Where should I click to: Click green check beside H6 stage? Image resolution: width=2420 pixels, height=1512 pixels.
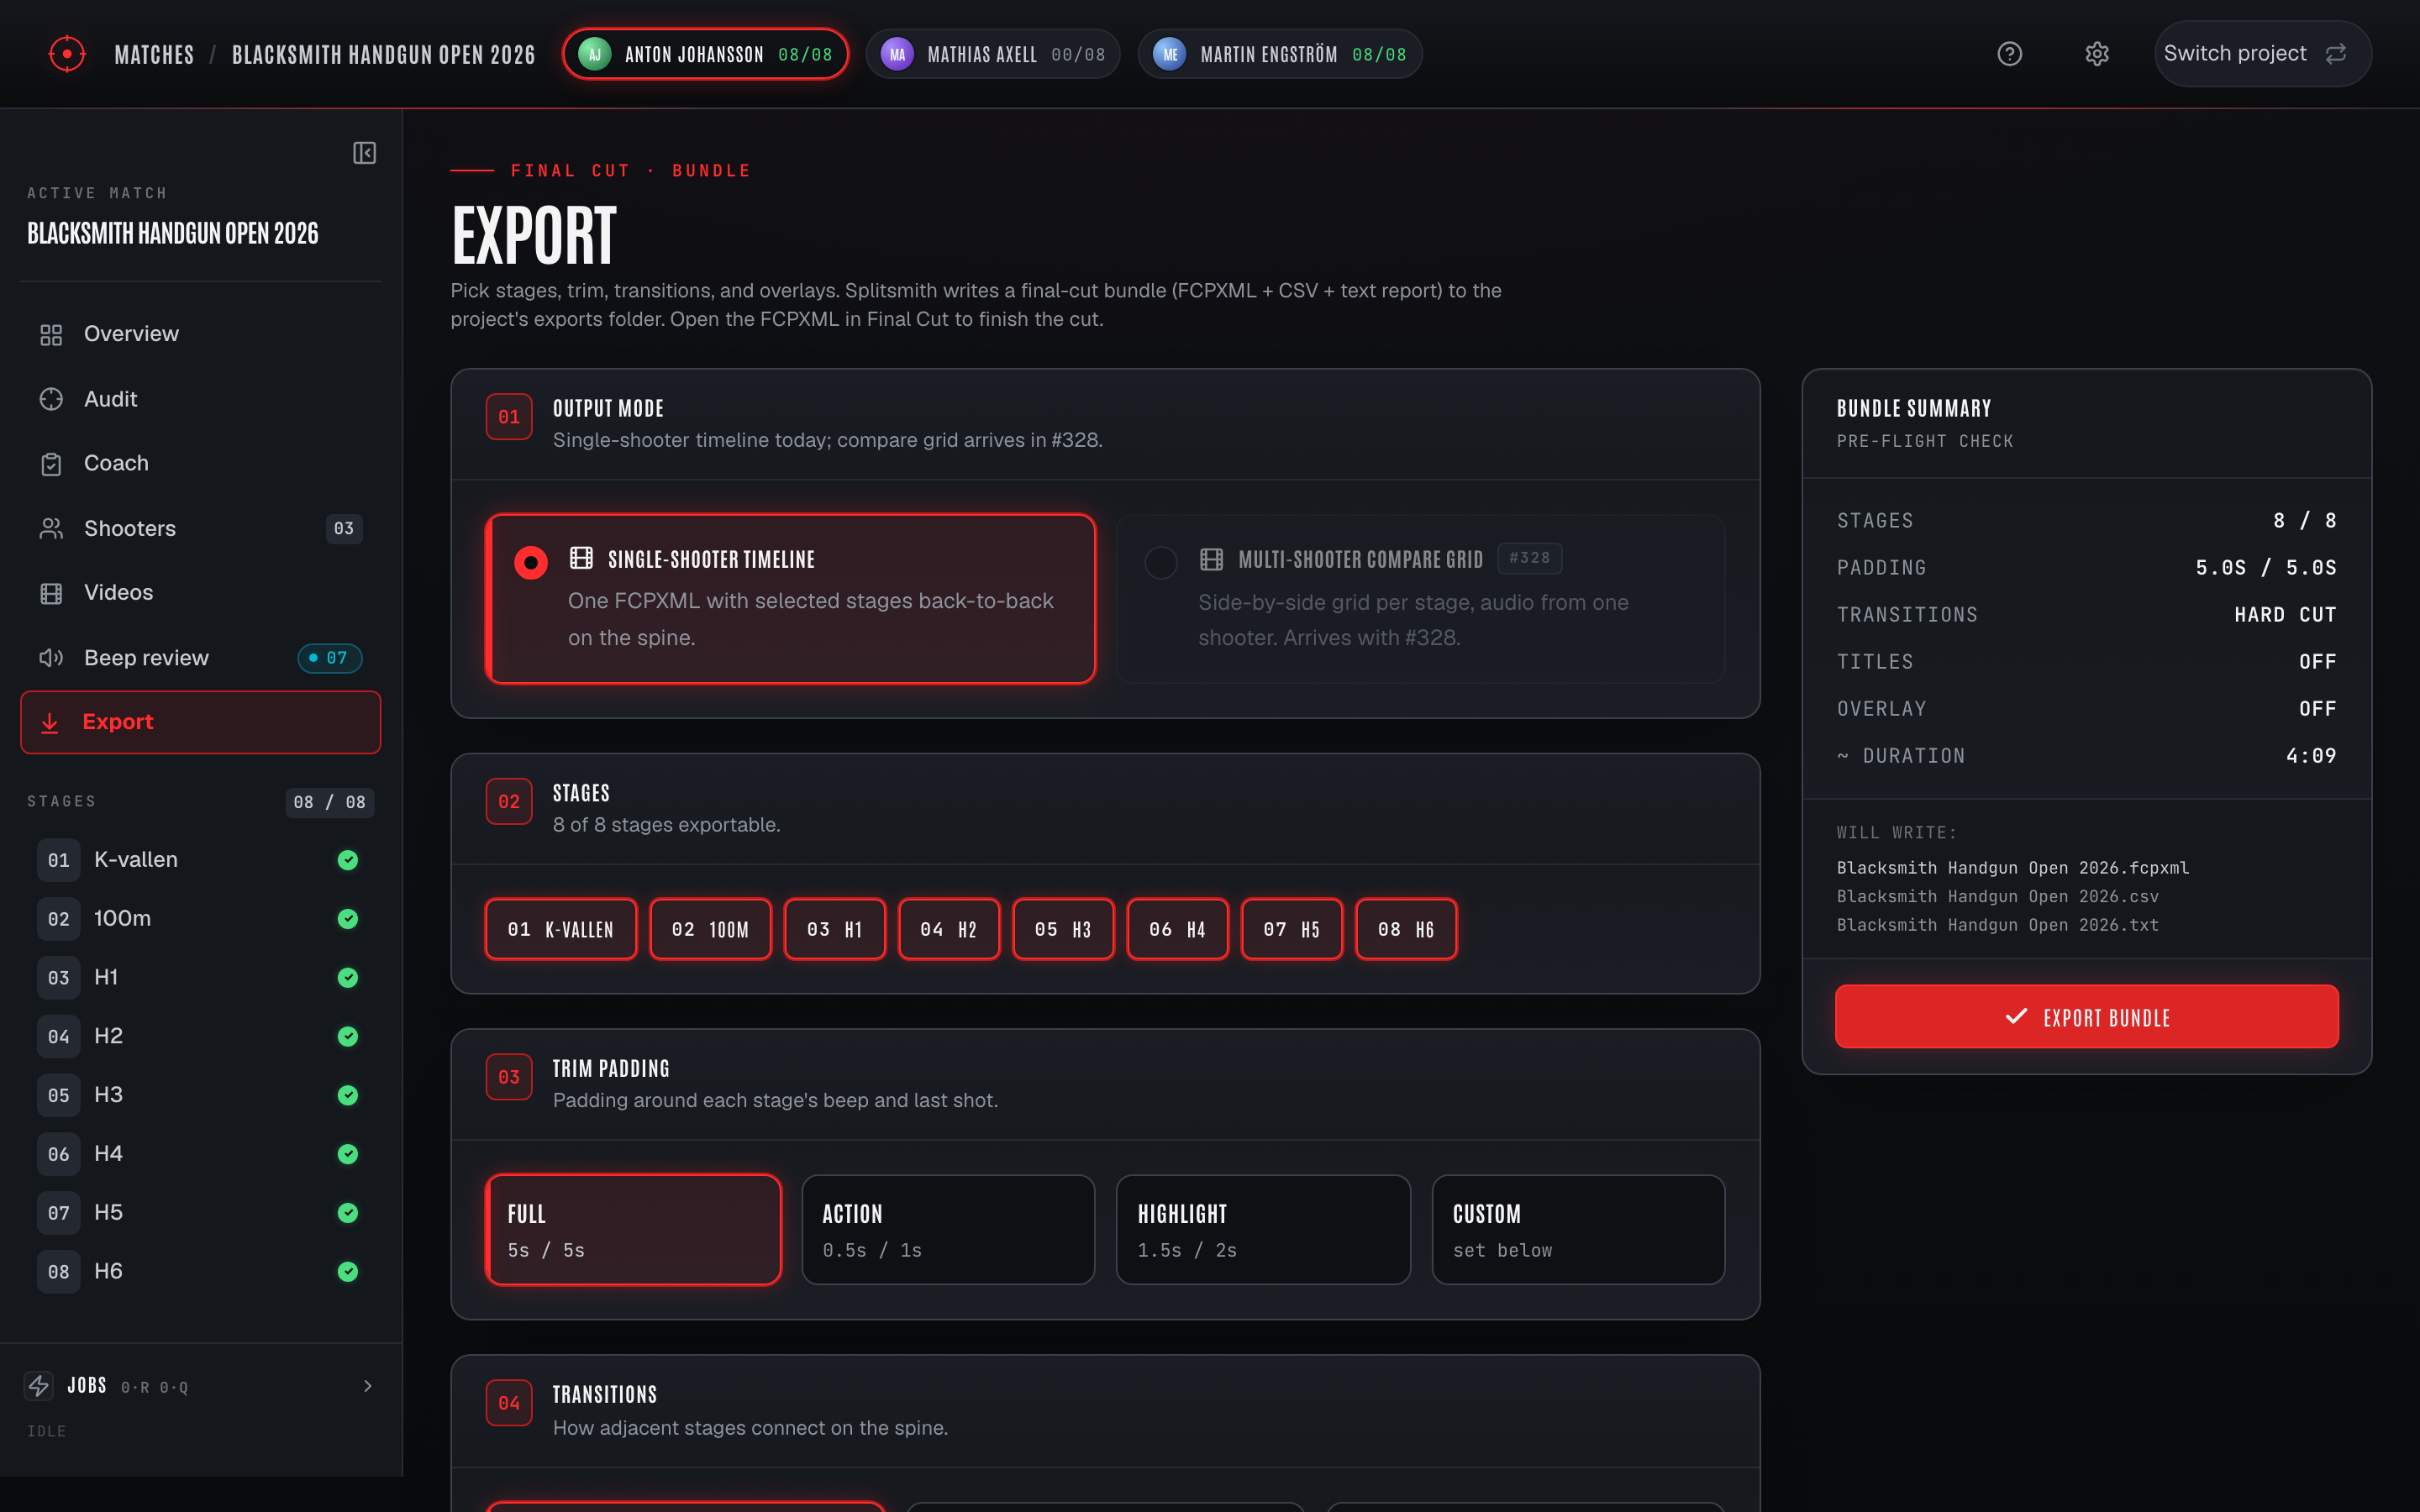(x=348, y=1272)
